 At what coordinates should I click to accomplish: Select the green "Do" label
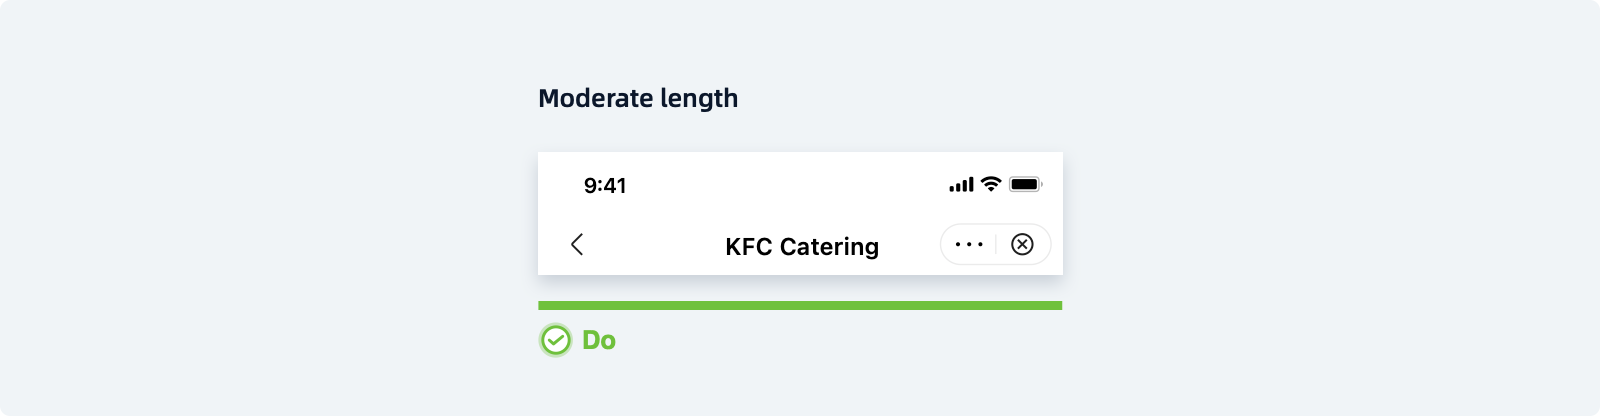pos(599,341)
